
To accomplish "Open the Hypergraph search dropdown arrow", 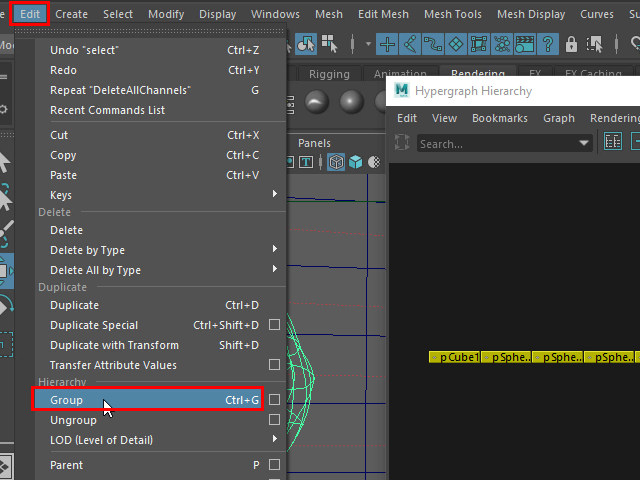I will click(584, 144).
